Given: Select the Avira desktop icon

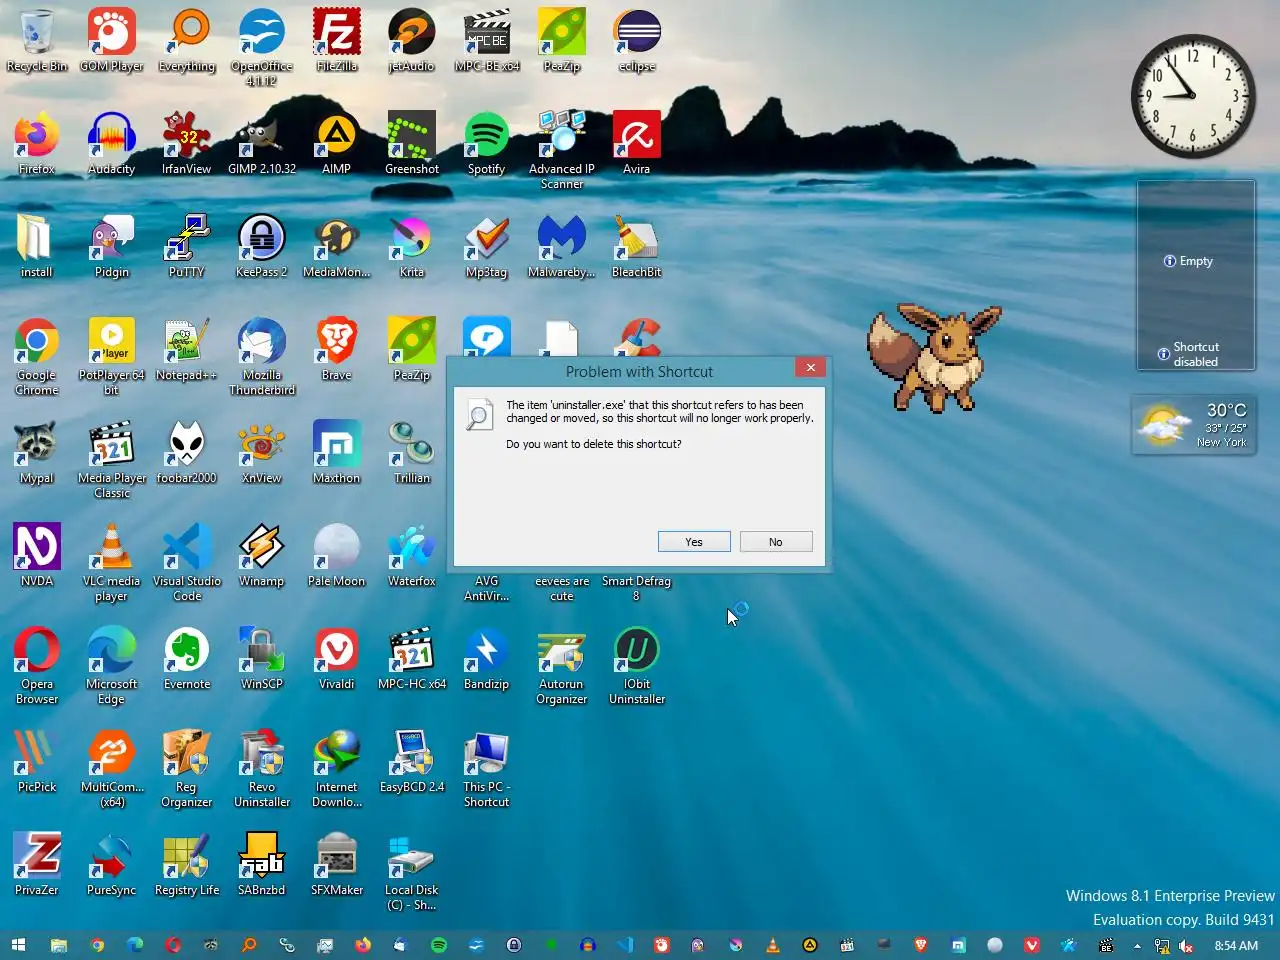Looking at the screenshot, I should pyautogui.click(x=637, y=143).
